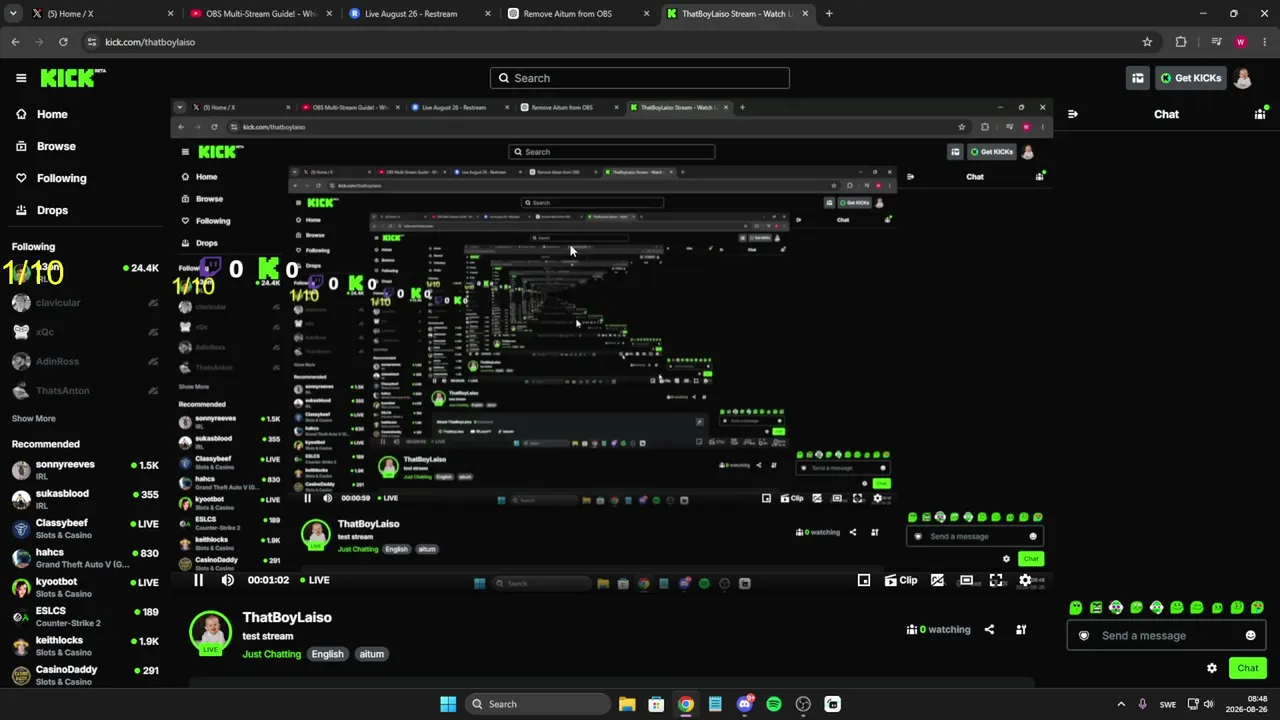
Task: Open clavicular in Following list
Action: coord(85,303)
